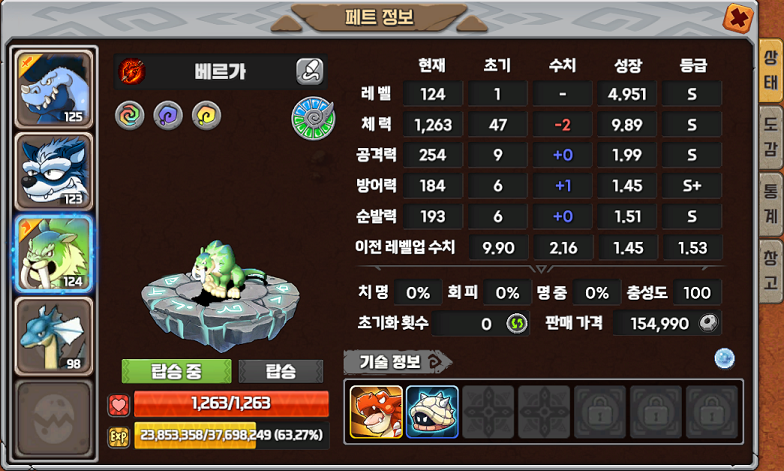
Task: Open the 상태 side tab
Action: pyautogui.click(x=770, y=70)
